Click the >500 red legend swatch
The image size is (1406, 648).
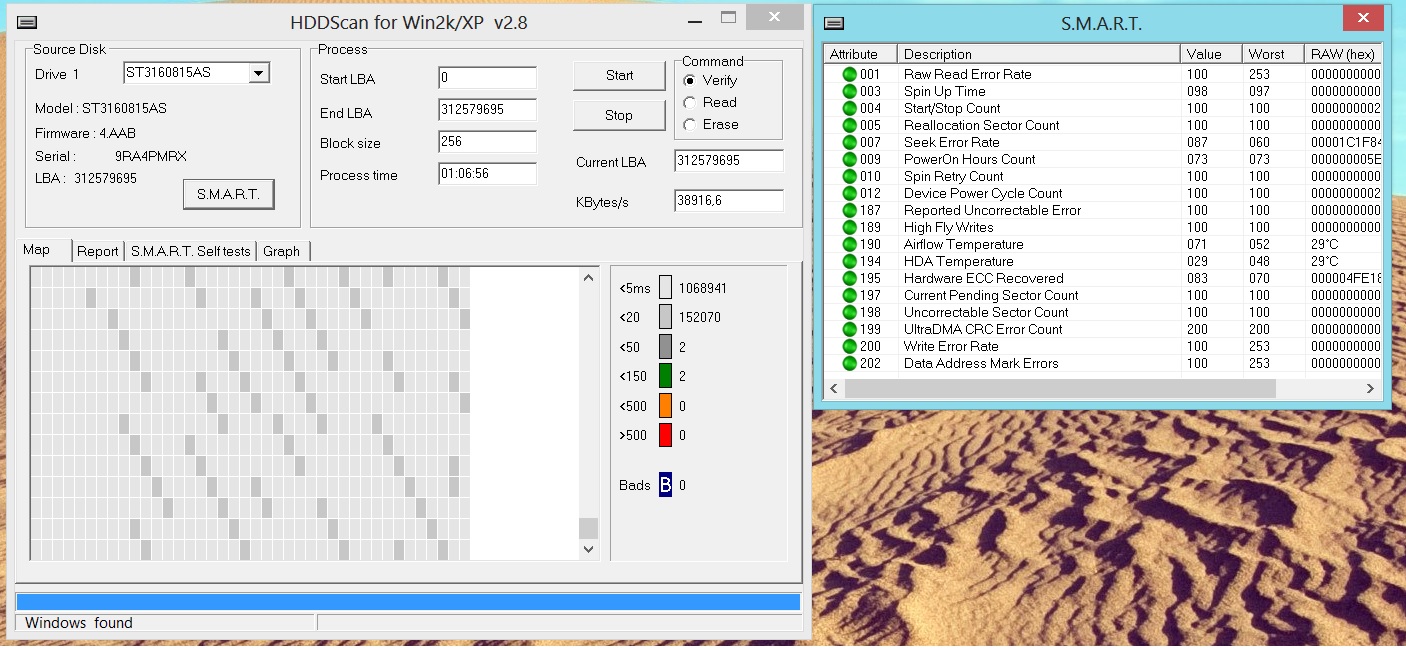point(665,435)
